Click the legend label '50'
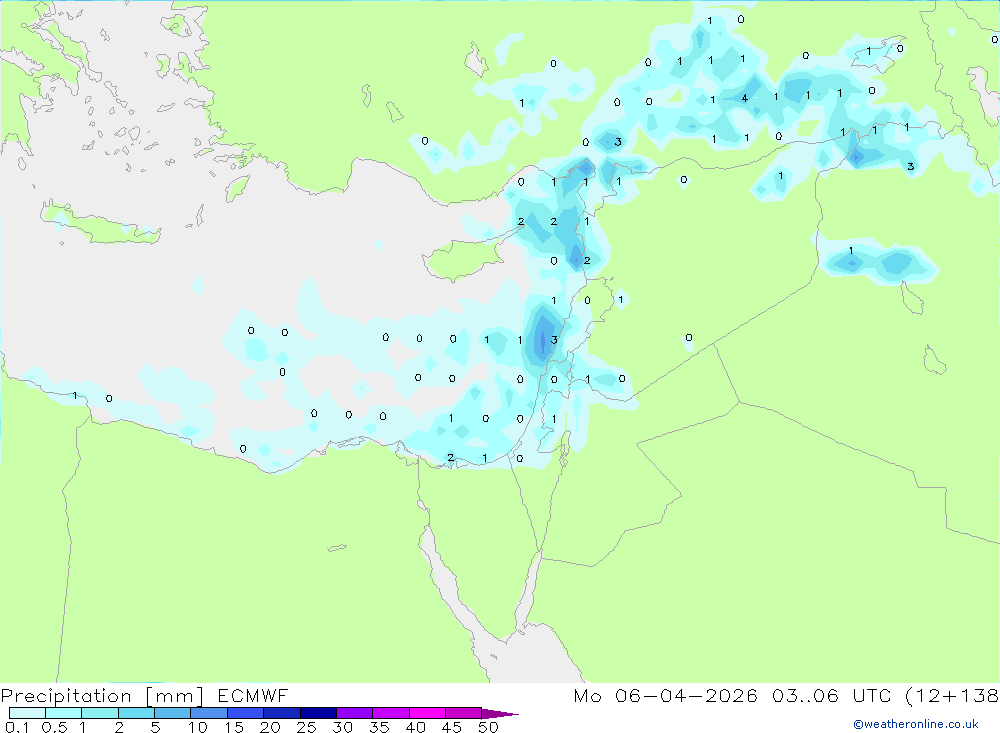The image size is (1000, 733). click(x=488, y=727)
